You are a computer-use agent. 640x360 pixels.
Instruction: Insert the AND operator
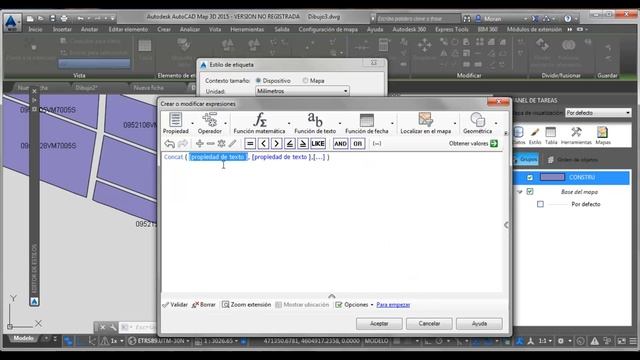(x=340, y=144)
